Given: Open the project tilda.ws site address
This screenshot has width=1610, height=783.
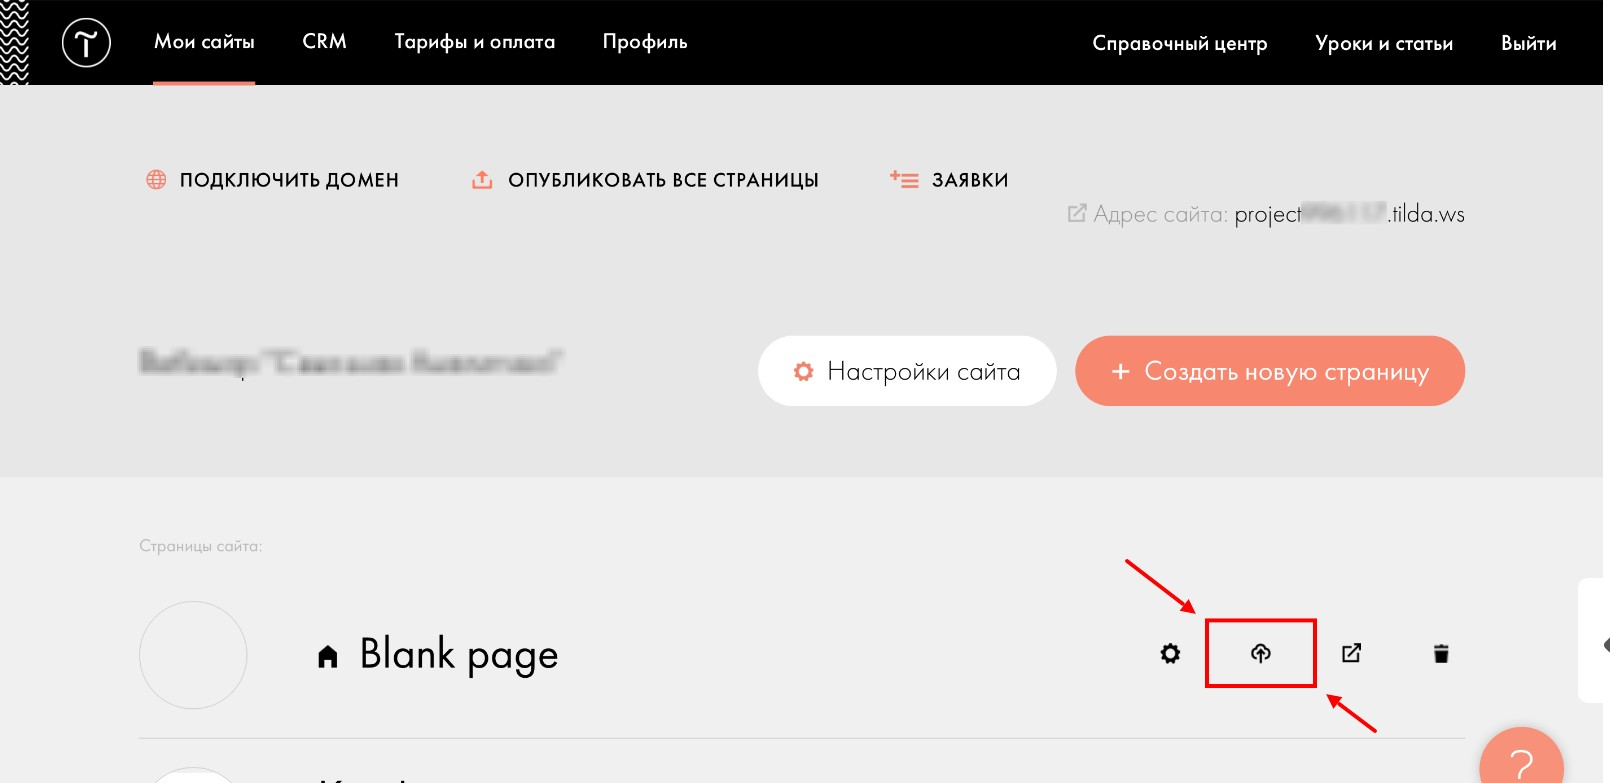Looking at the screenshot, I should 1349,214.
